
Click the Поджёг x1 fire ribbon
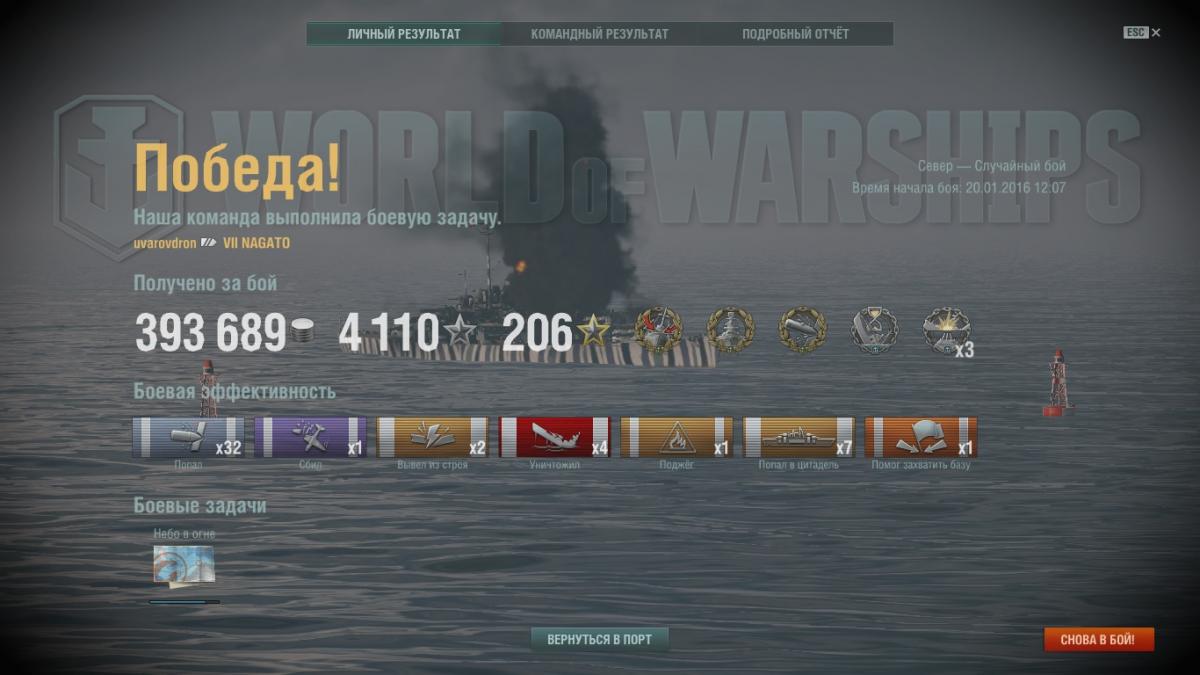(x=676, y=437)
